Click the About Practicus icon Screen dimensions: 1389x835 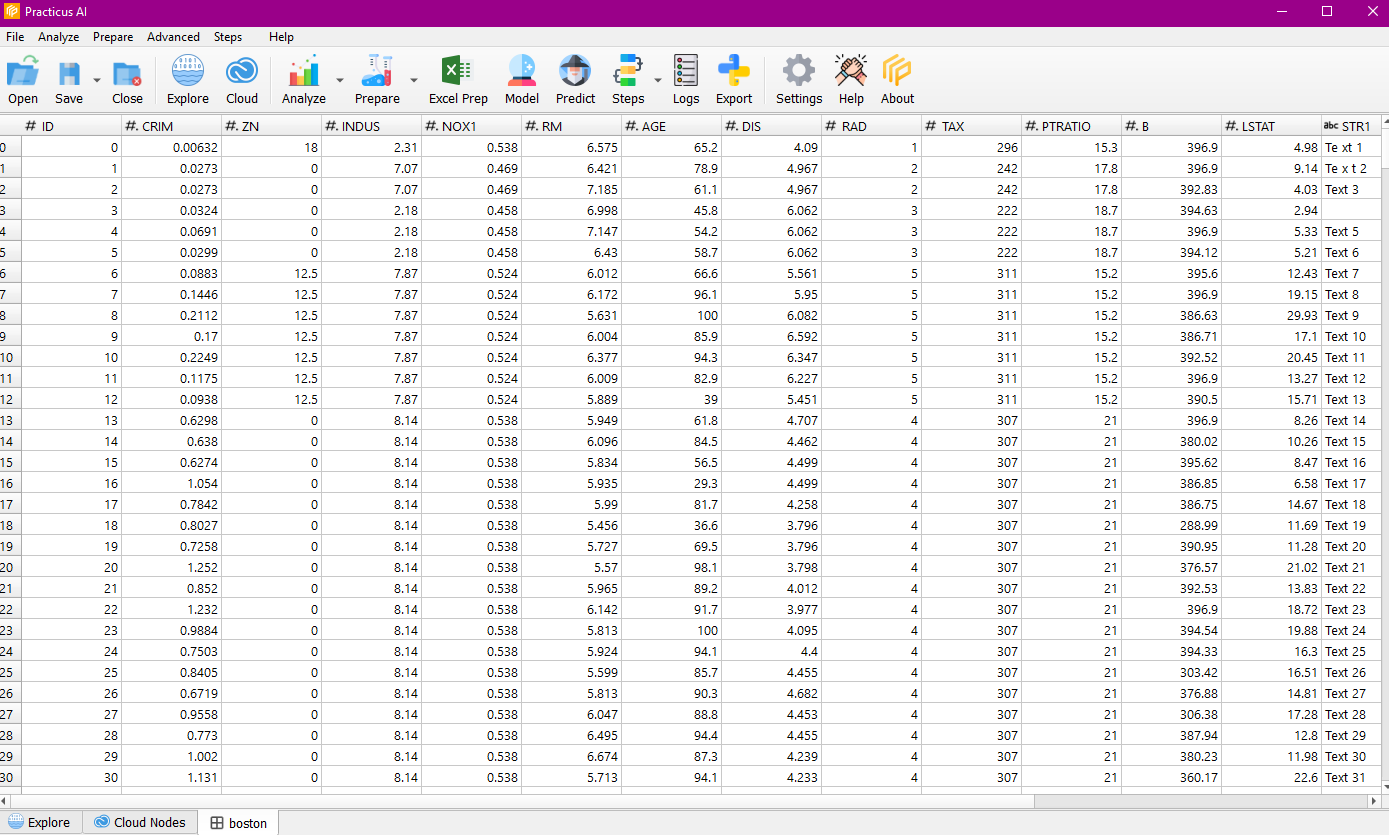click(897, 73)
